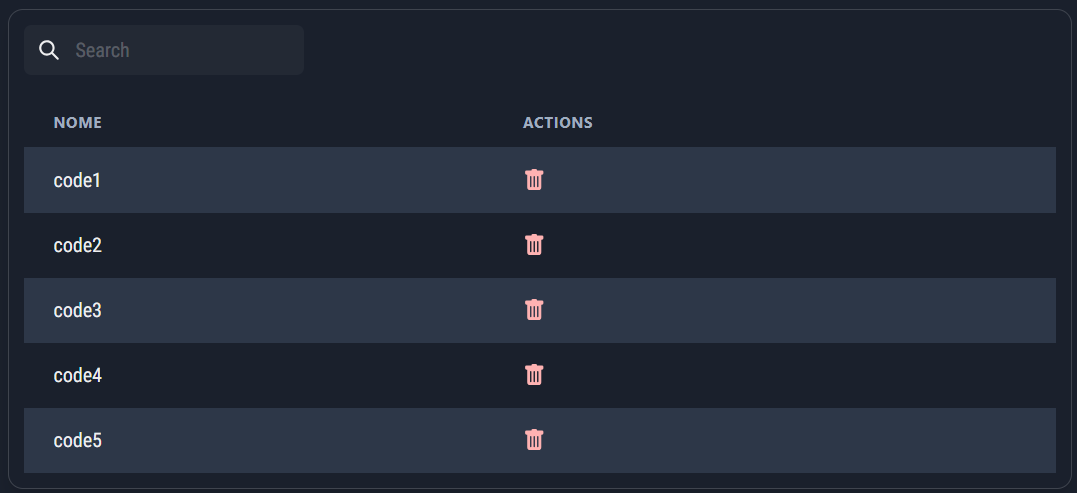This screenshot has width=1077, height=493.
Task: Choose the code5 name label
Action: tap(77, 441)
